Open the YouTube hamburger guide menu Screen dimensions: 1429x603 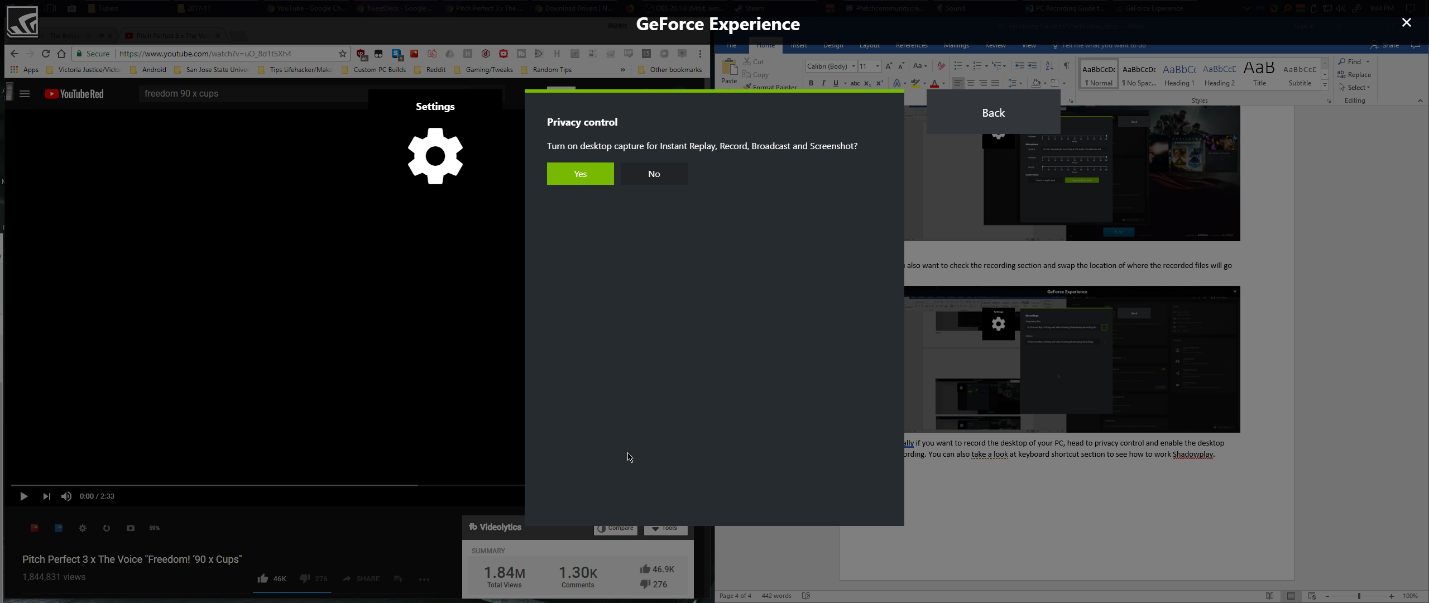coord(24,93)
